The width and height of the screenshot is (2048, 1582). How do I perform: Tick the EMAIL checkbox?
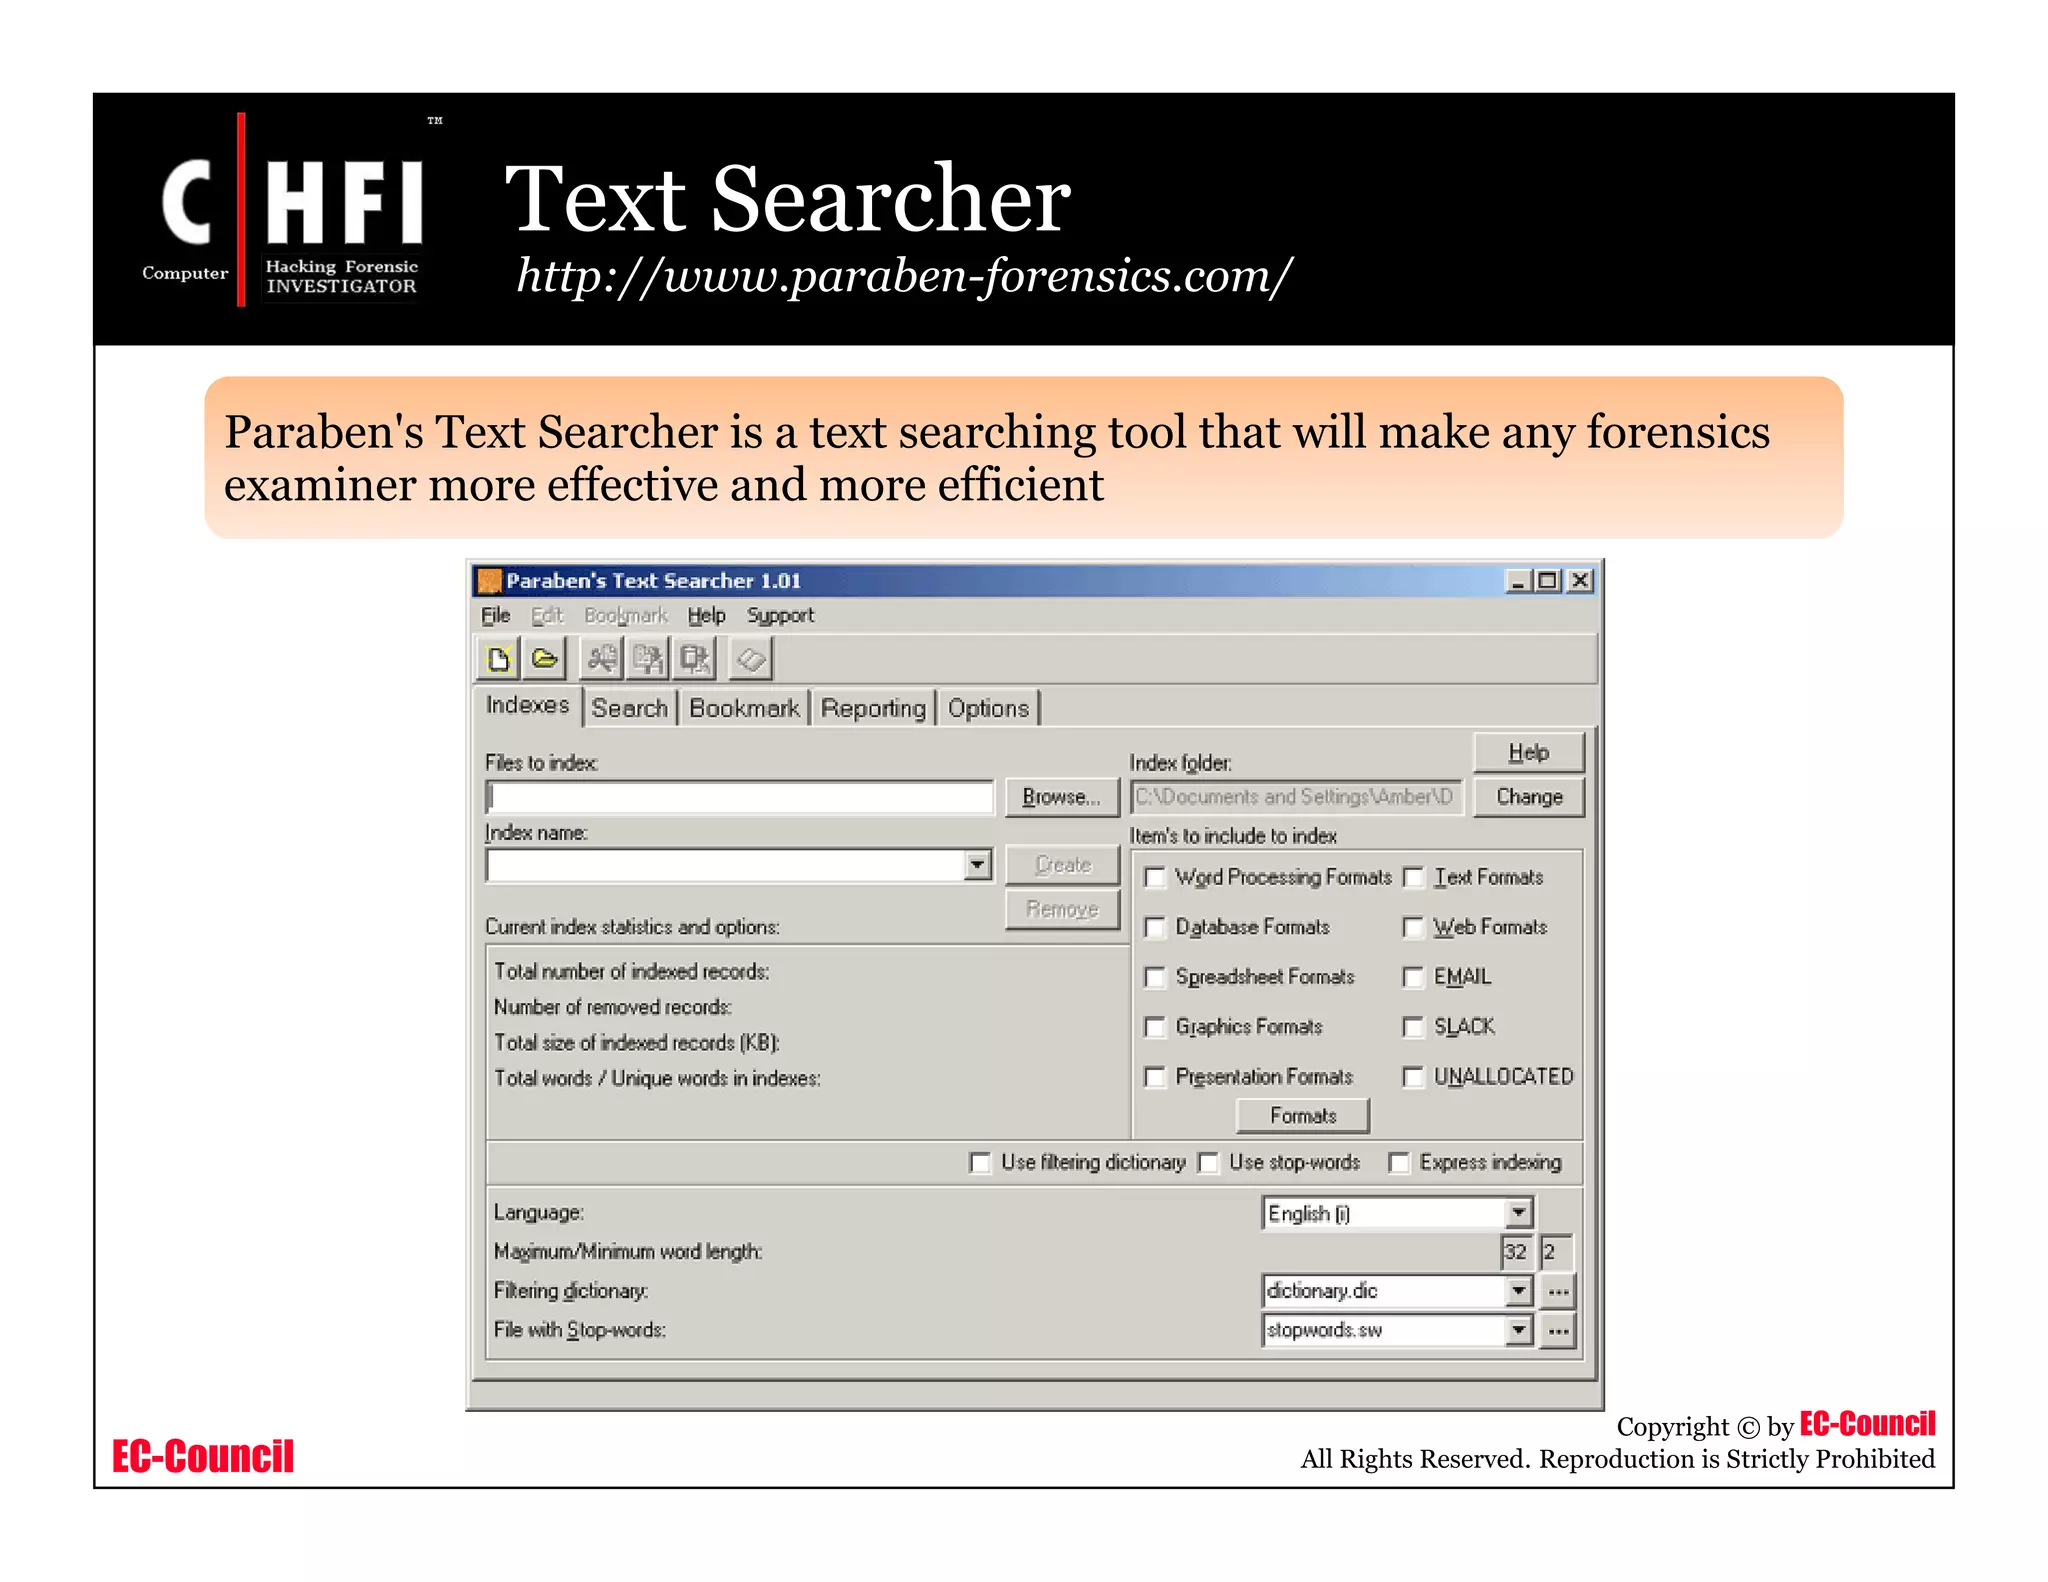[1413, 977]
